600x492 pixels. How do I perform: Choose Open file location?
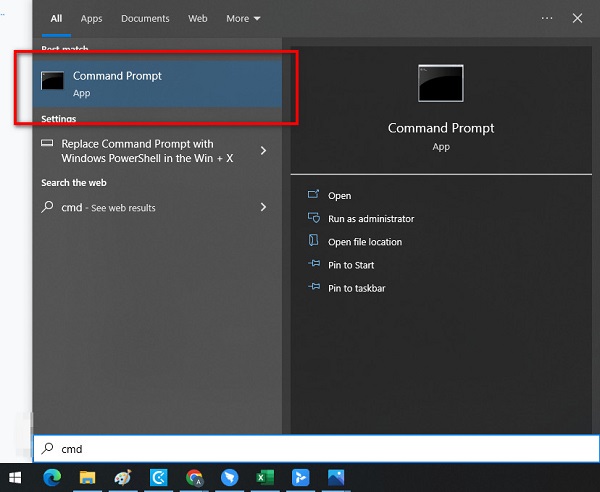[365, 242]
